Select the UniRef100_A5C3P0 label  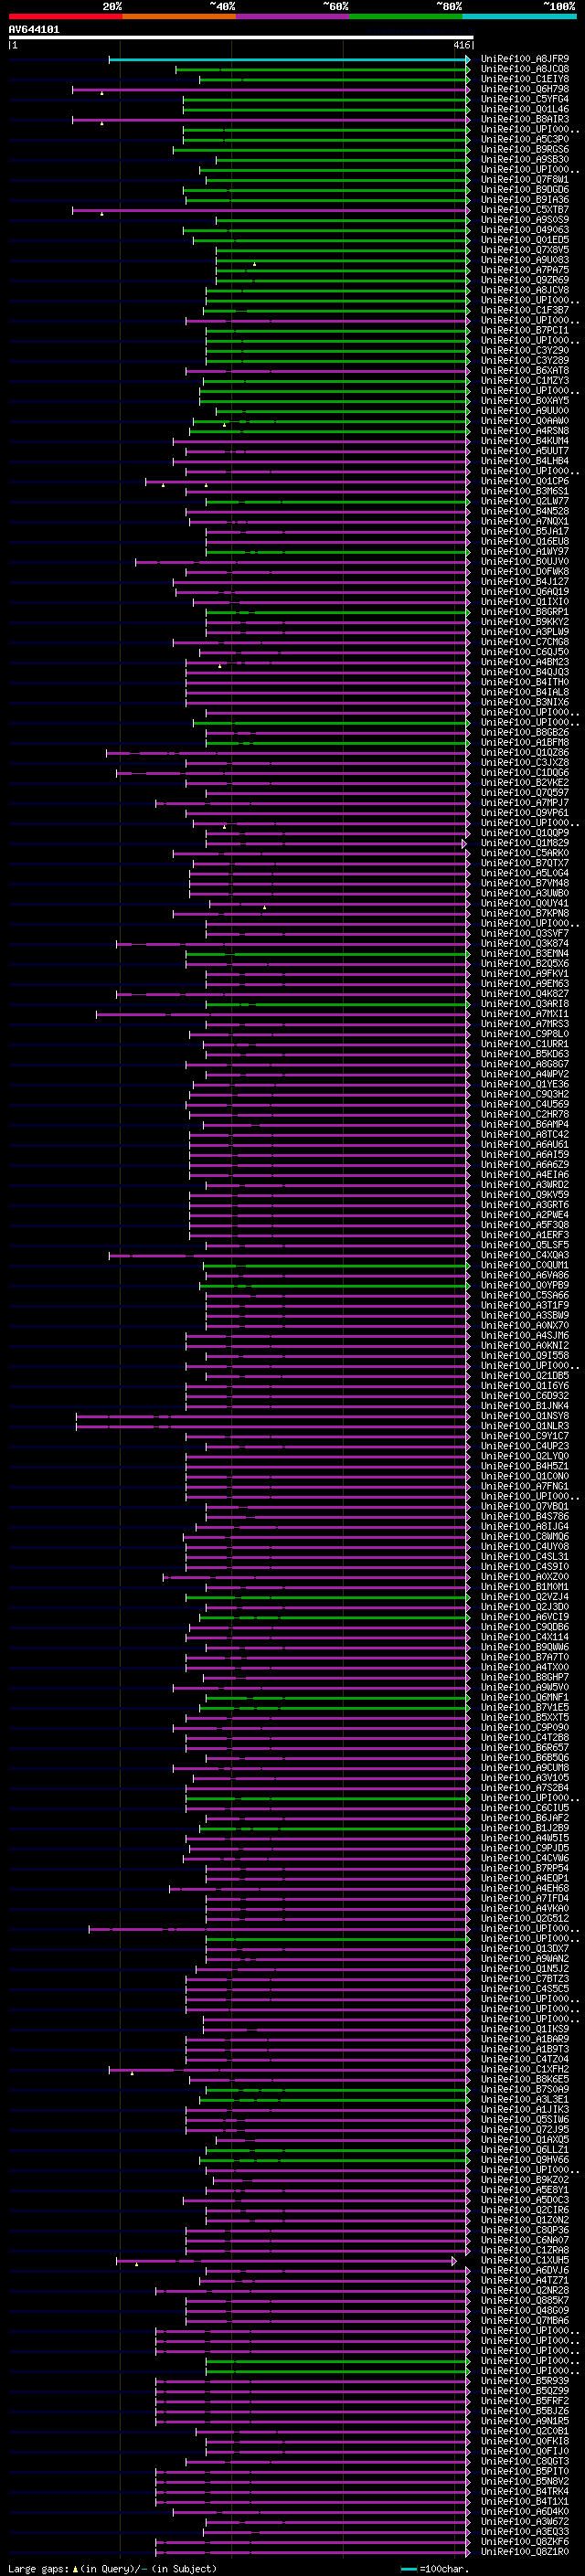pyautogui.click(x=525, y=139)
